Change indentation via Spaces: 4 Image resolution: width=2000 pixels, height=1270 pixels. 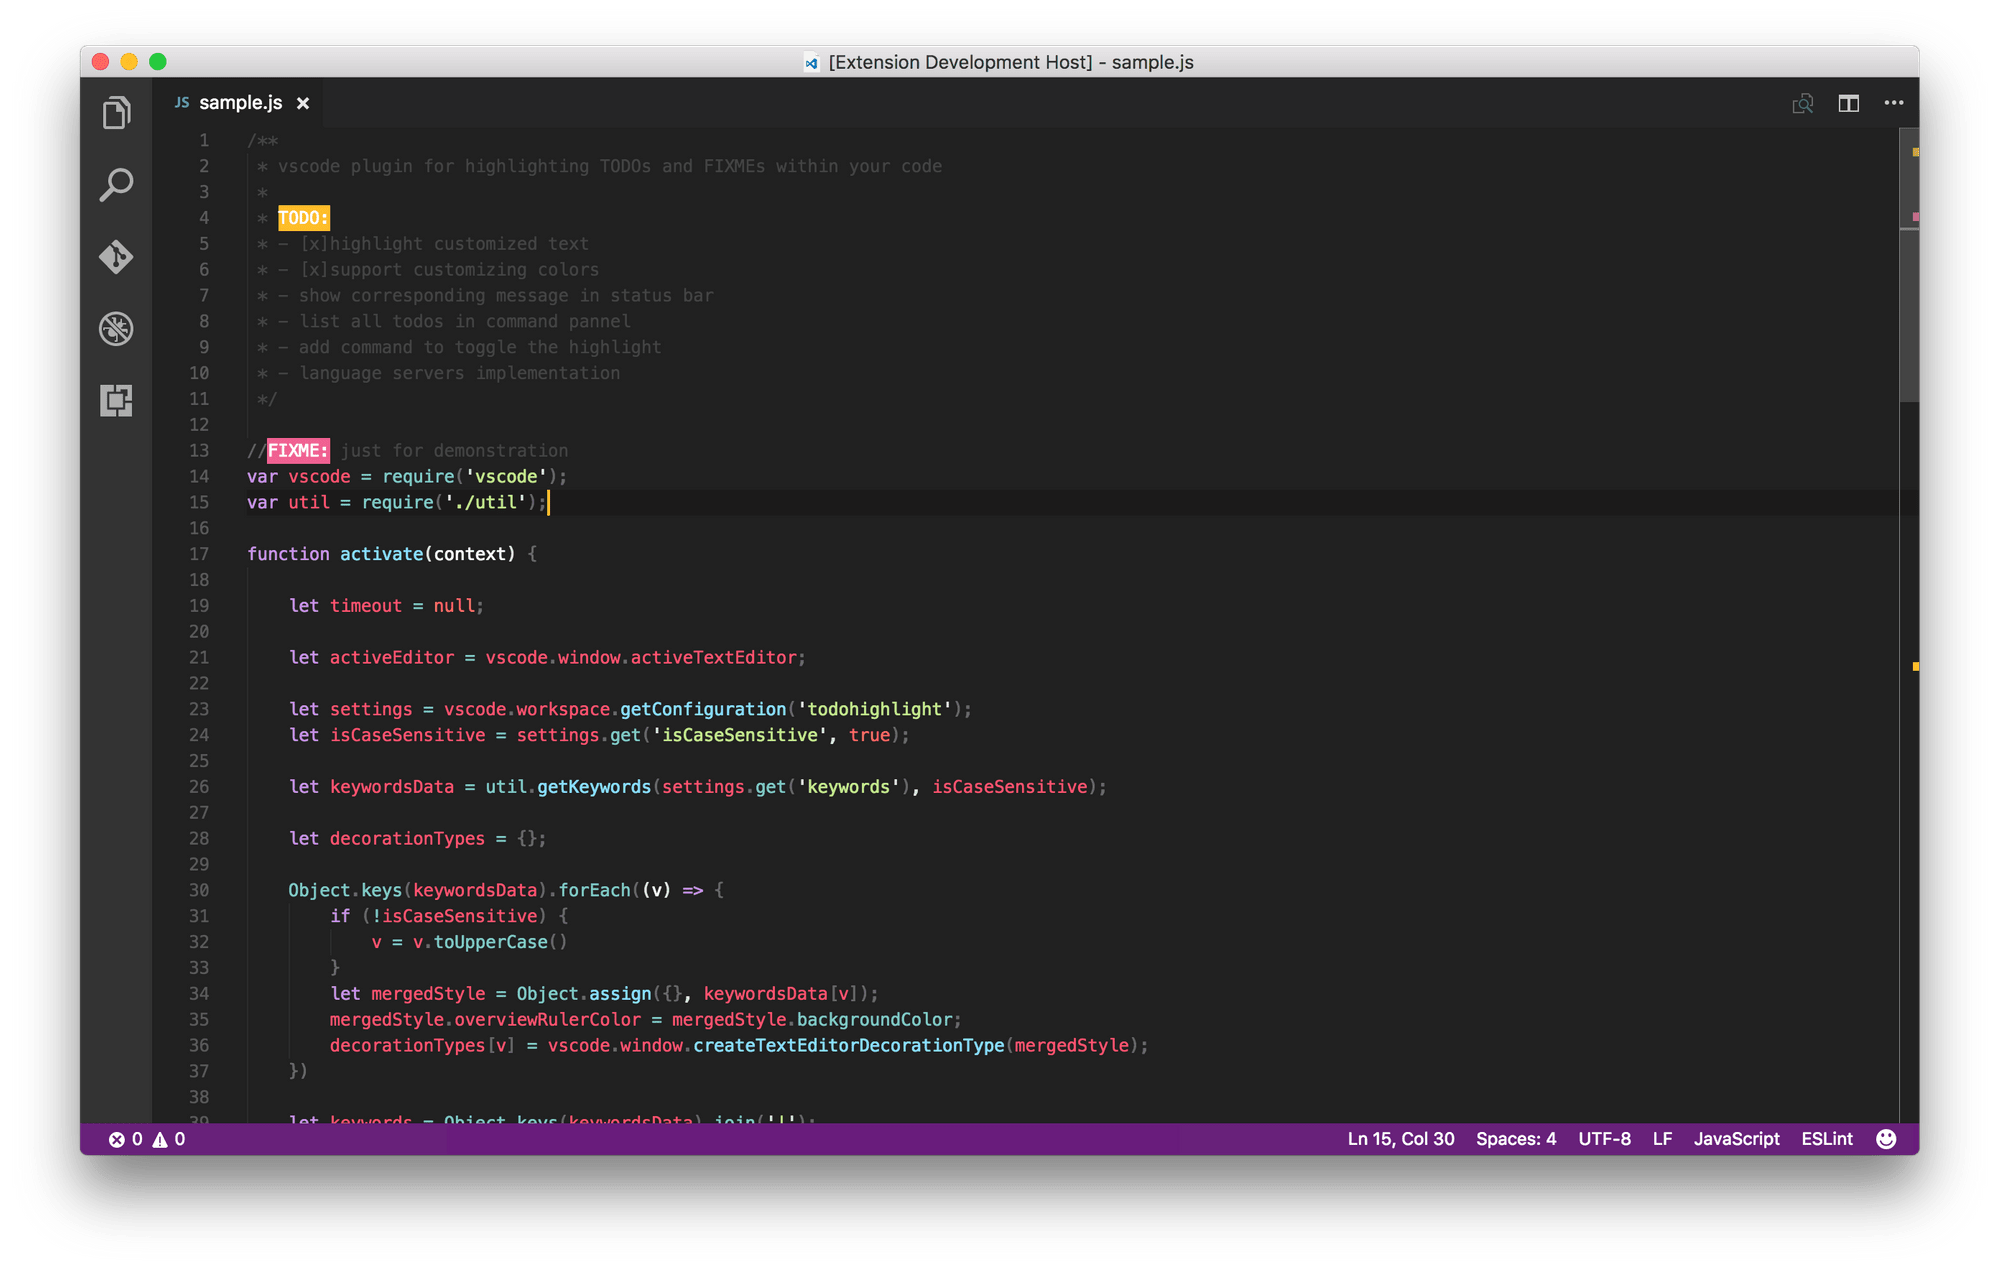pos(1516,1139)
